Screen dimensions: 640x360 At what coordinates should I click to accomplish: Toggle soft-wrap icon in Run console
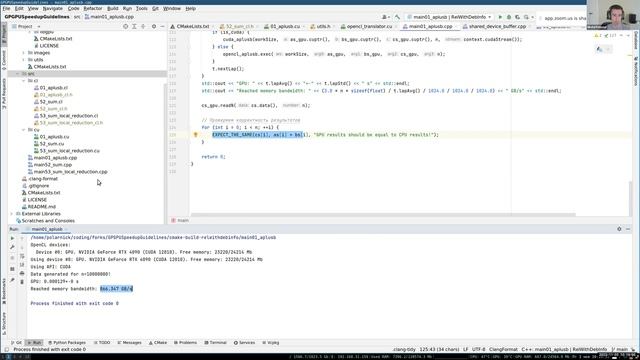[x=22, y=256]
